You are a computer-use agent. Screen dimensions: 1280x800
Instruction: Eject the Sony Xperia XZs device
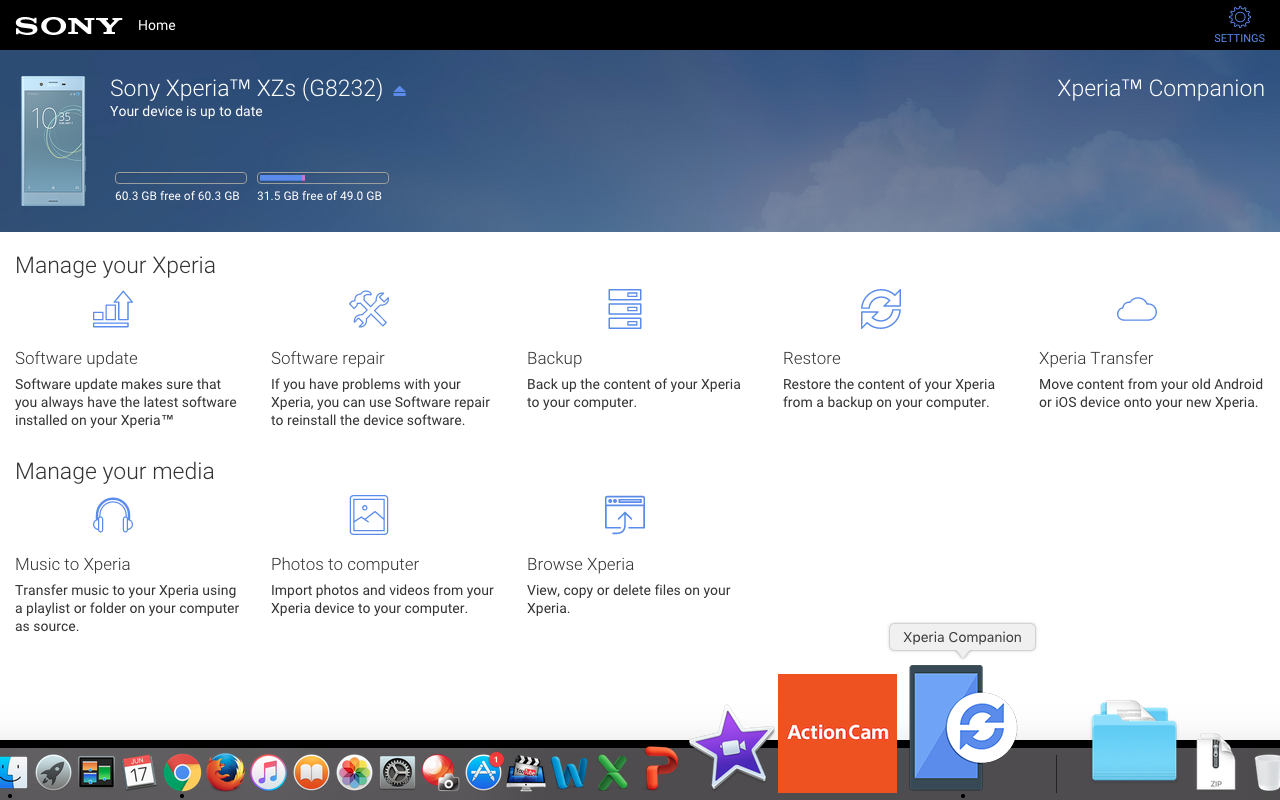click(399, 90)
